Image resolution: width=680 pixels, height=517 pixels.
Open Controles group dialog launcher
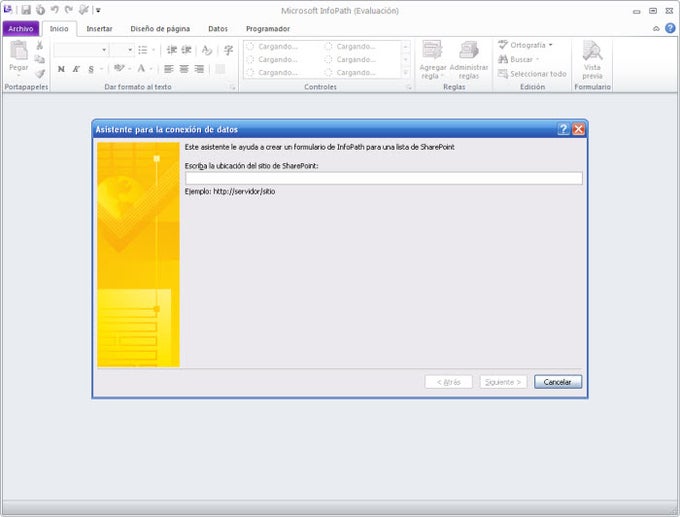tap(409, 88)
